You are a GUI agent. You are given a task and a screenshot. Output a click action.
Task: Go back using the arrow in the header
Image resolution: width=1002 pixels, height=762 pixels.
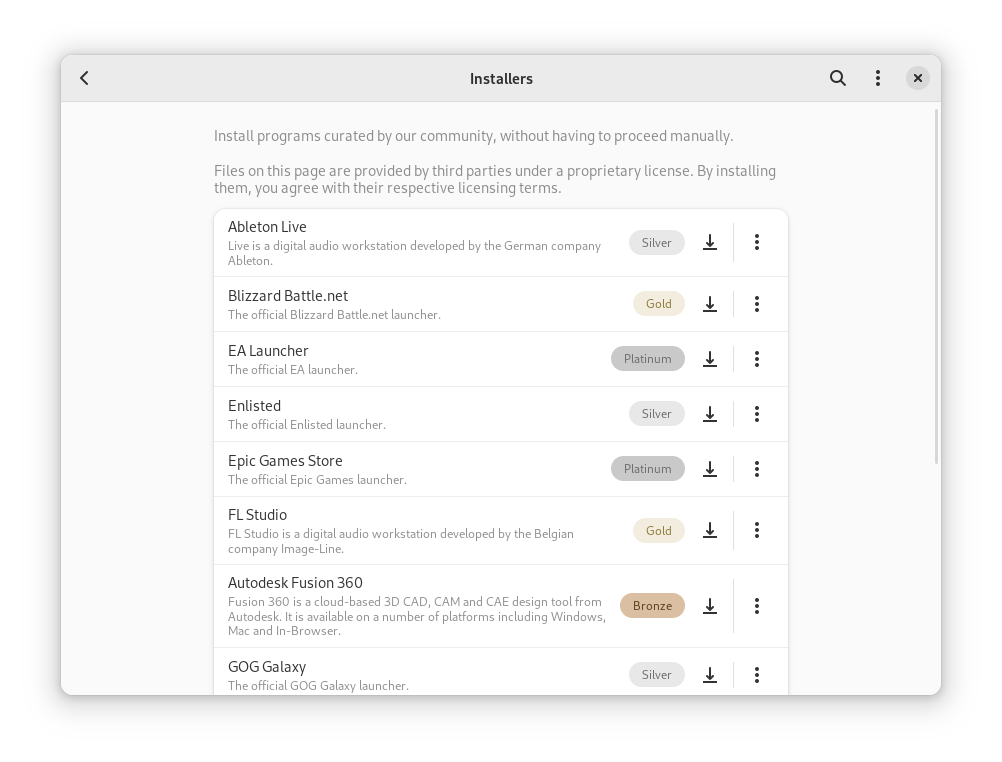(84, 77)
